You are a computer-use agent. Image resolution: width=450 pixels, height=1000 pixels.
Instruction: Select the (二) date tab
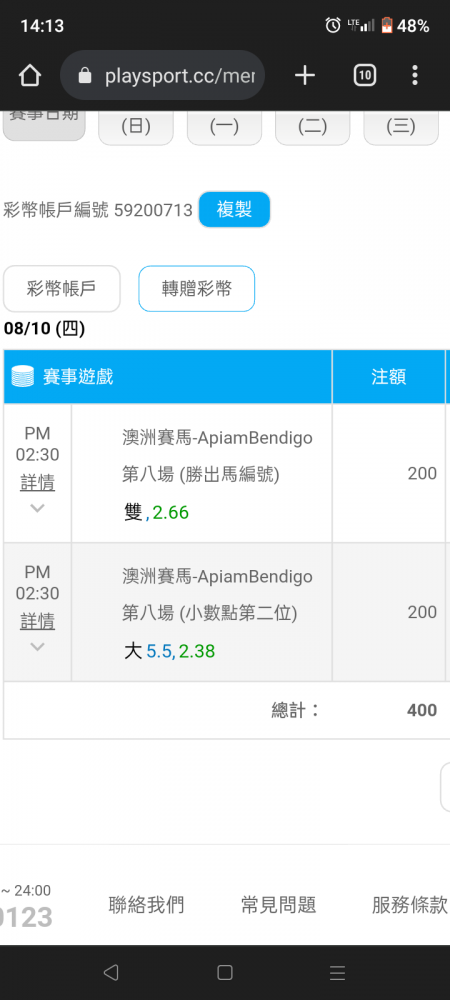pos(312,127)
